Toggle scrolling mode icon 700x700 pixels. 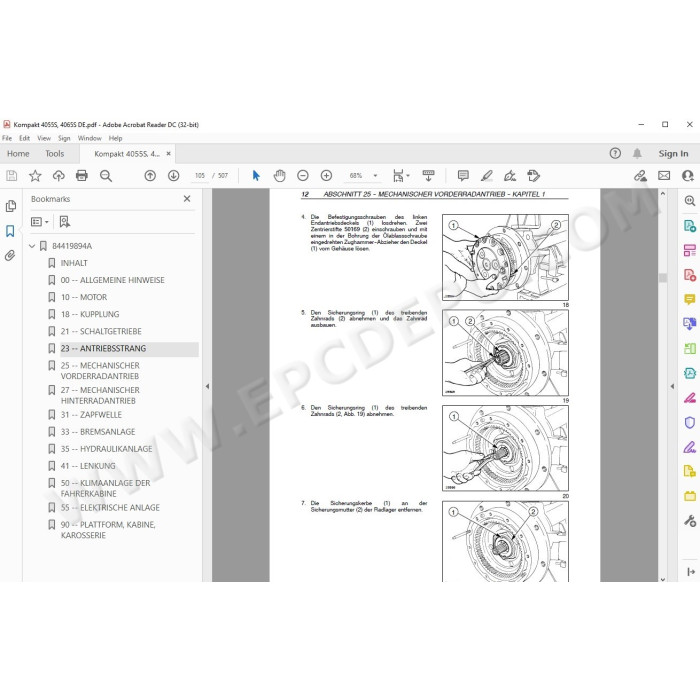pos(428,175)
